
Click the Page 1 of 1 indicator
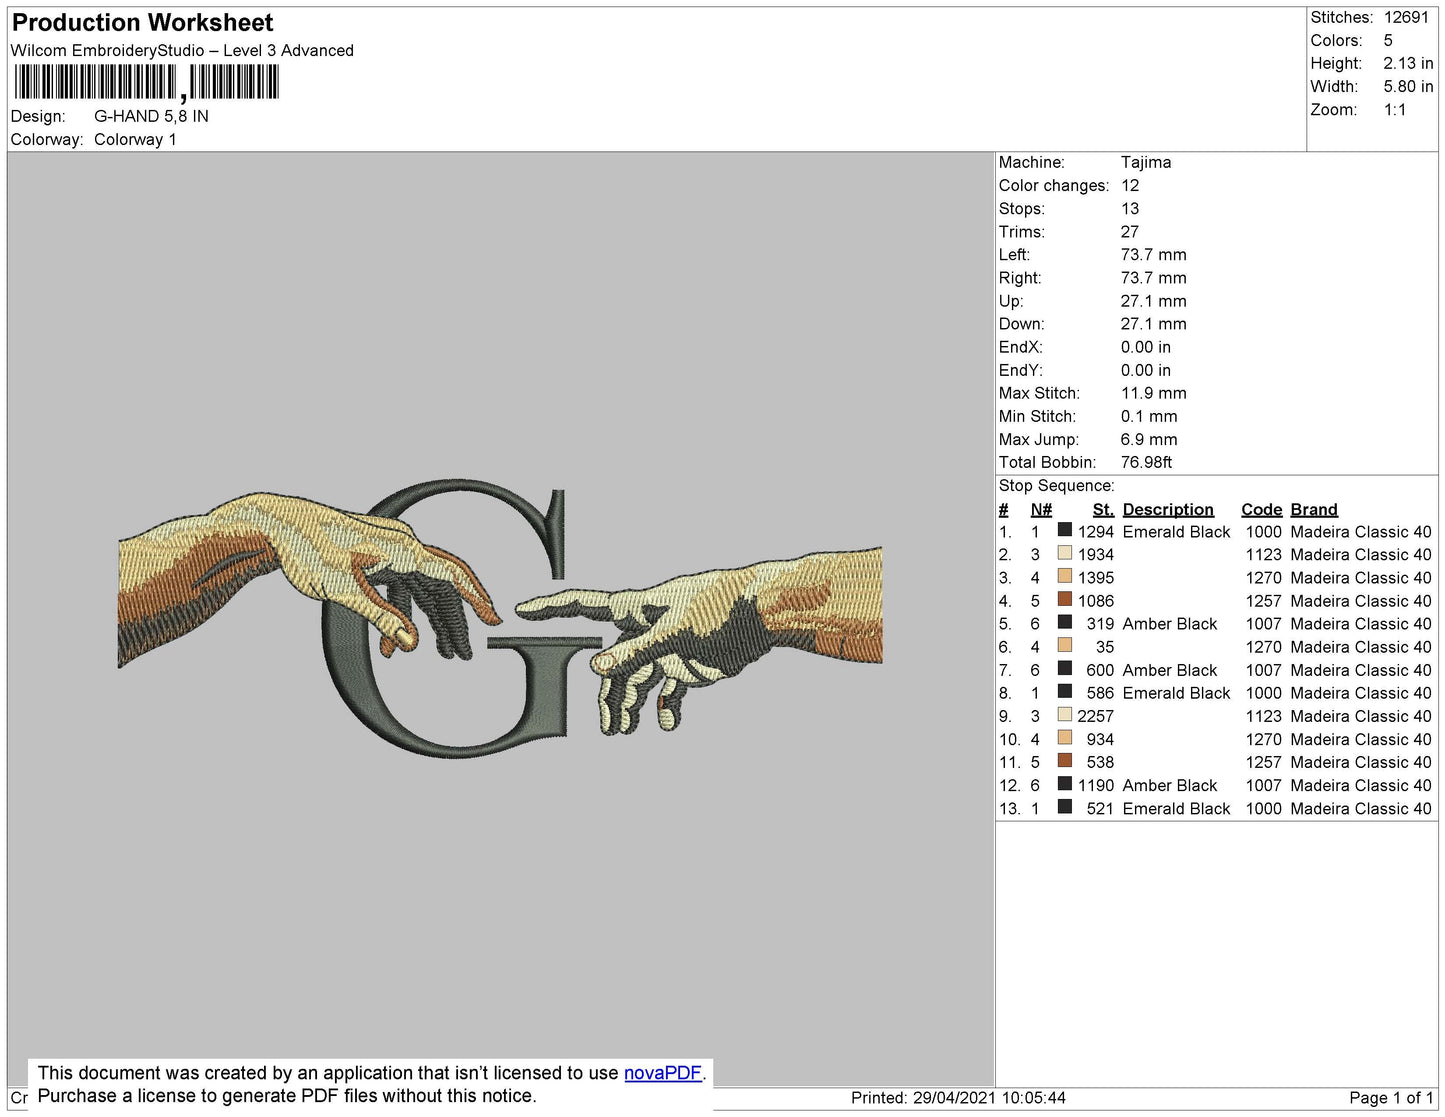[x=1391, y=1097]
